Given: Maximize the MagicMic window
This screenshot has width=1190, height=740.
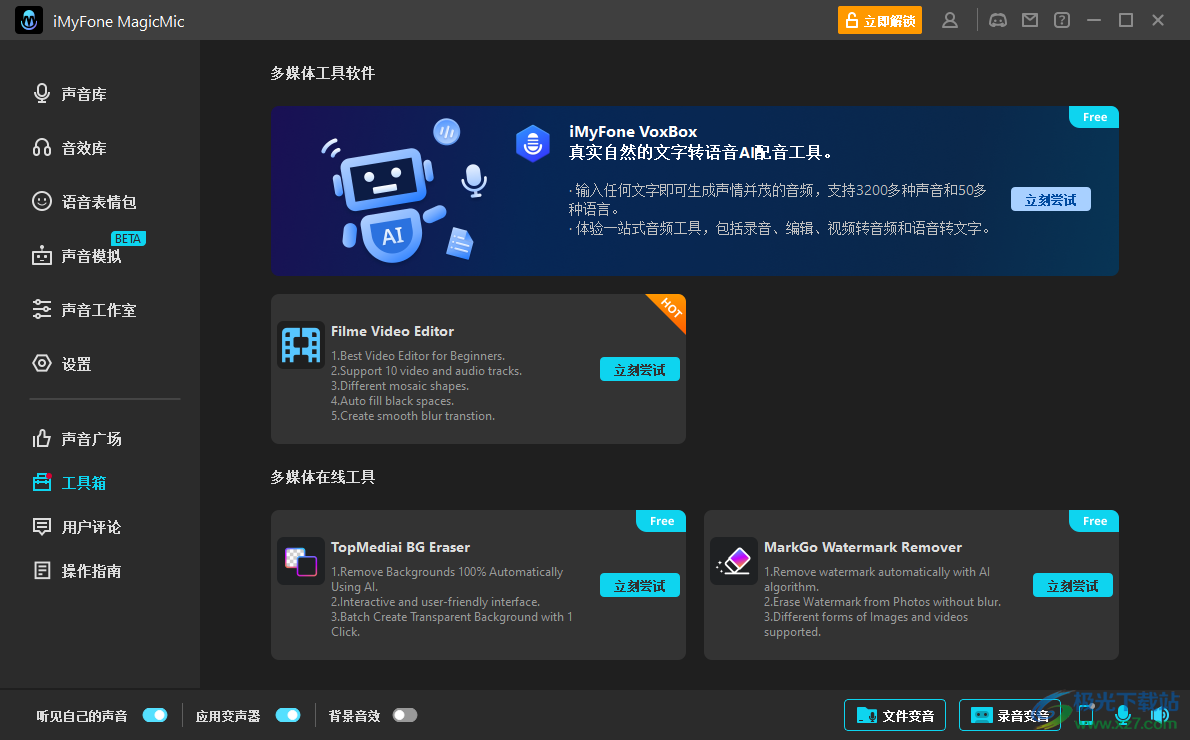Looking at the screenshot, I should 1126,20.
